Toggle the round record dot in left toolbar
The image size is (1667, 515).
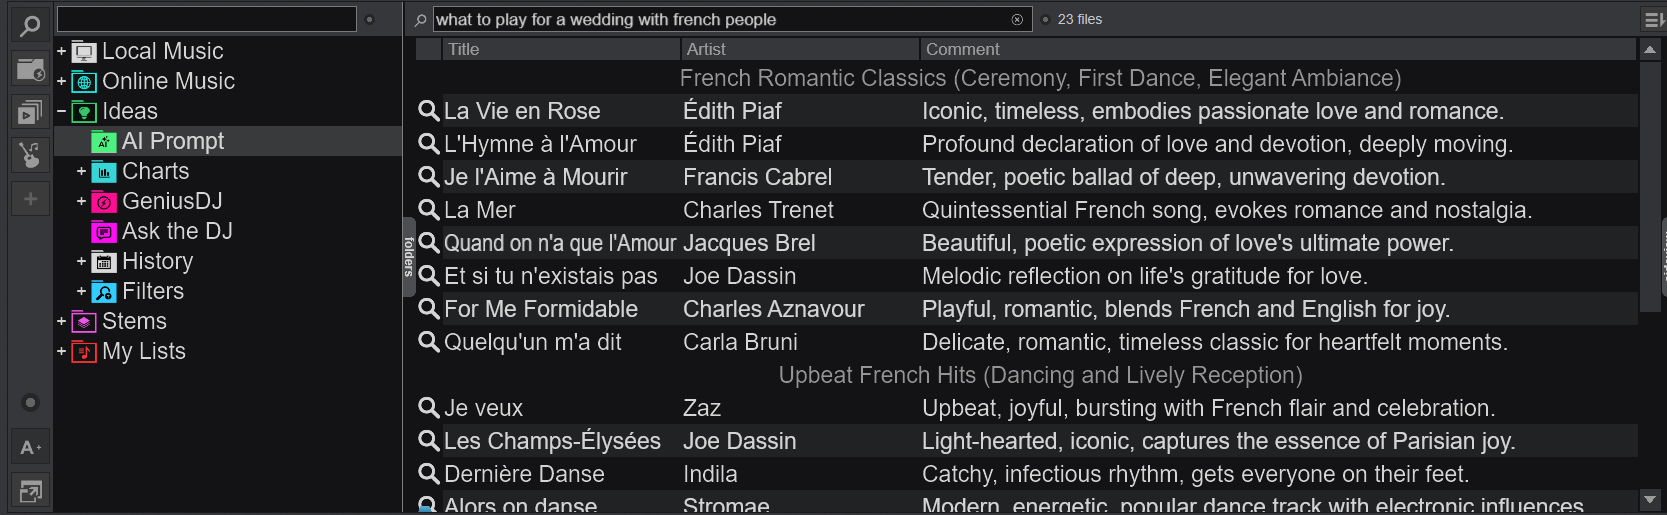tap(30, 402)
